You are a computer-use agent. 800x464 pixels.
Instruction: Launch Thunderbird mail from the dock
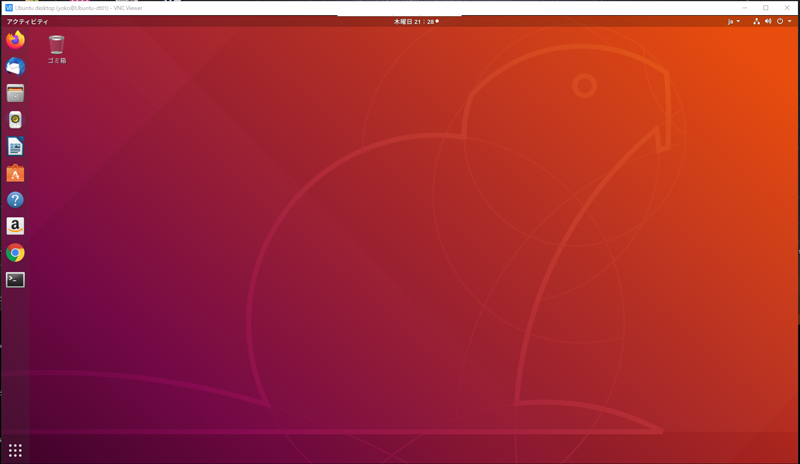pyautogui.click(x=15, y=66)
